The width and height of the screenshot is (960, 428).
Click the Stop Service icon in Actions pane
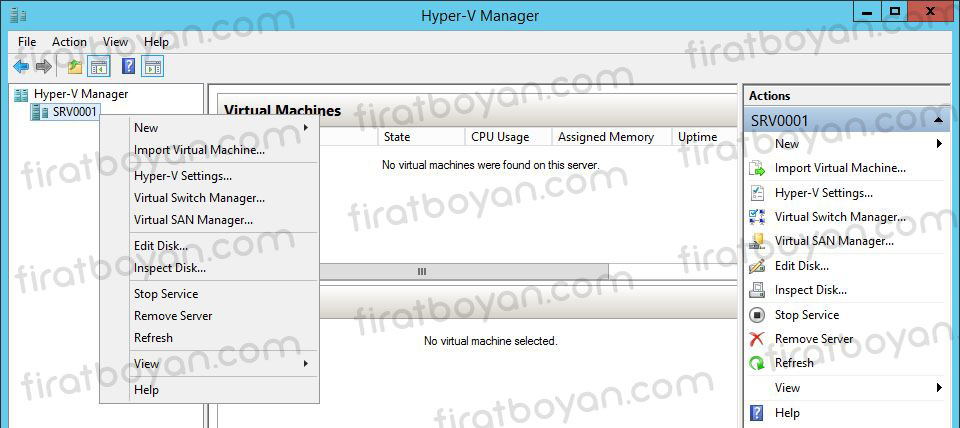(757, 315)
